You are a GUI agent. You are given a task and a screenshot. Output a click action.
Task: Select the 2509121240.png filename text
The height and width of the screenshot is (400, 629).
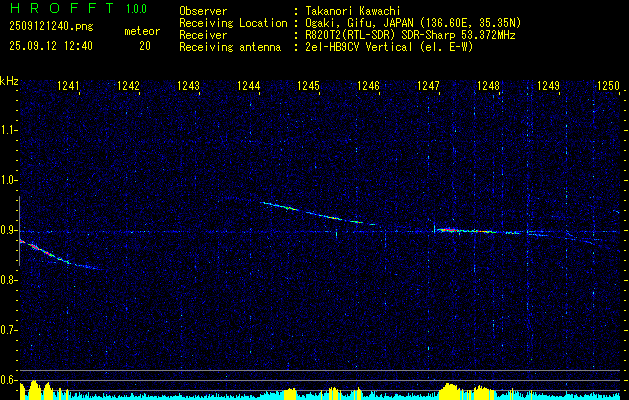point(51,26)
